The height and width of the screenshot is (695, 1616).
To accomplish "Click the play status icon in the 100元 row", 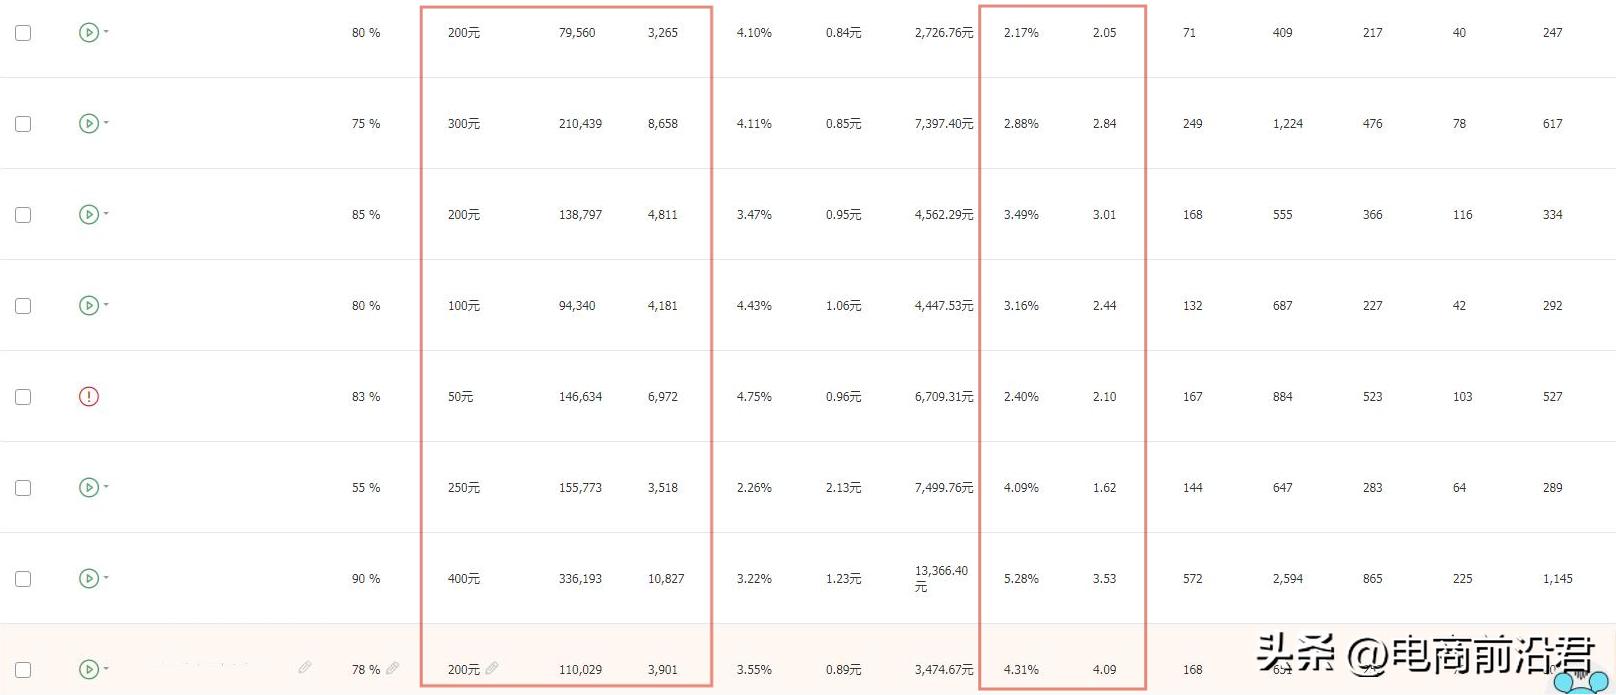I will click(x=89, y=306).
